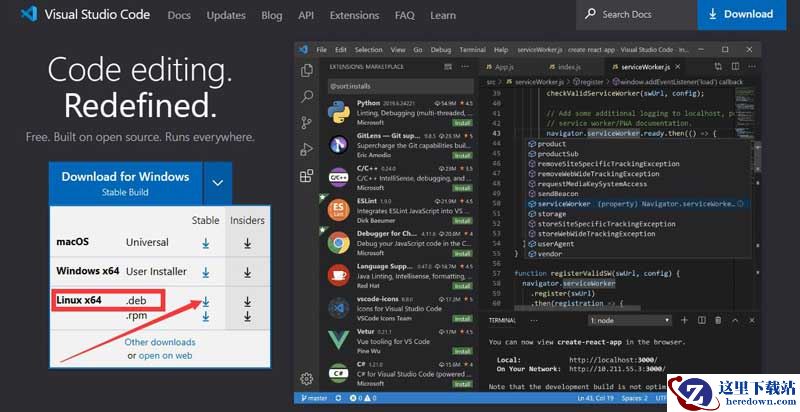Open Explorer icon in VS Code activity bar
800x412 pixels.
[x=307, y=70]
